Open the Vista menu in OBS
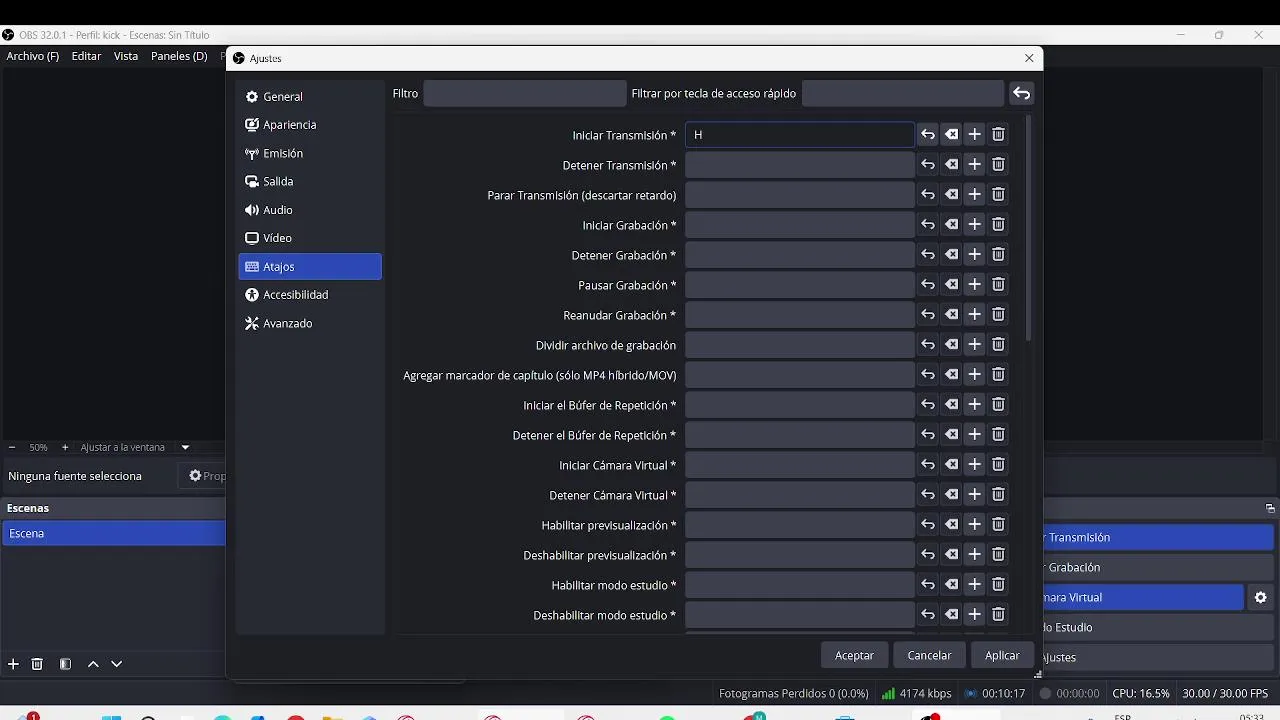1280x720 pixels. 126,56
